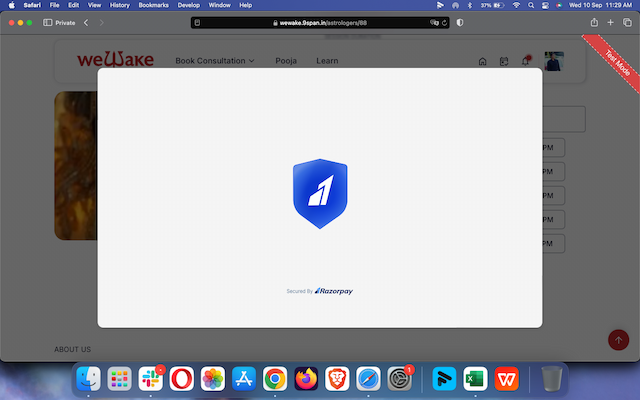Reload the page using refresh icon
Viewport: 640px width, 400px height.
pos(445,22)
